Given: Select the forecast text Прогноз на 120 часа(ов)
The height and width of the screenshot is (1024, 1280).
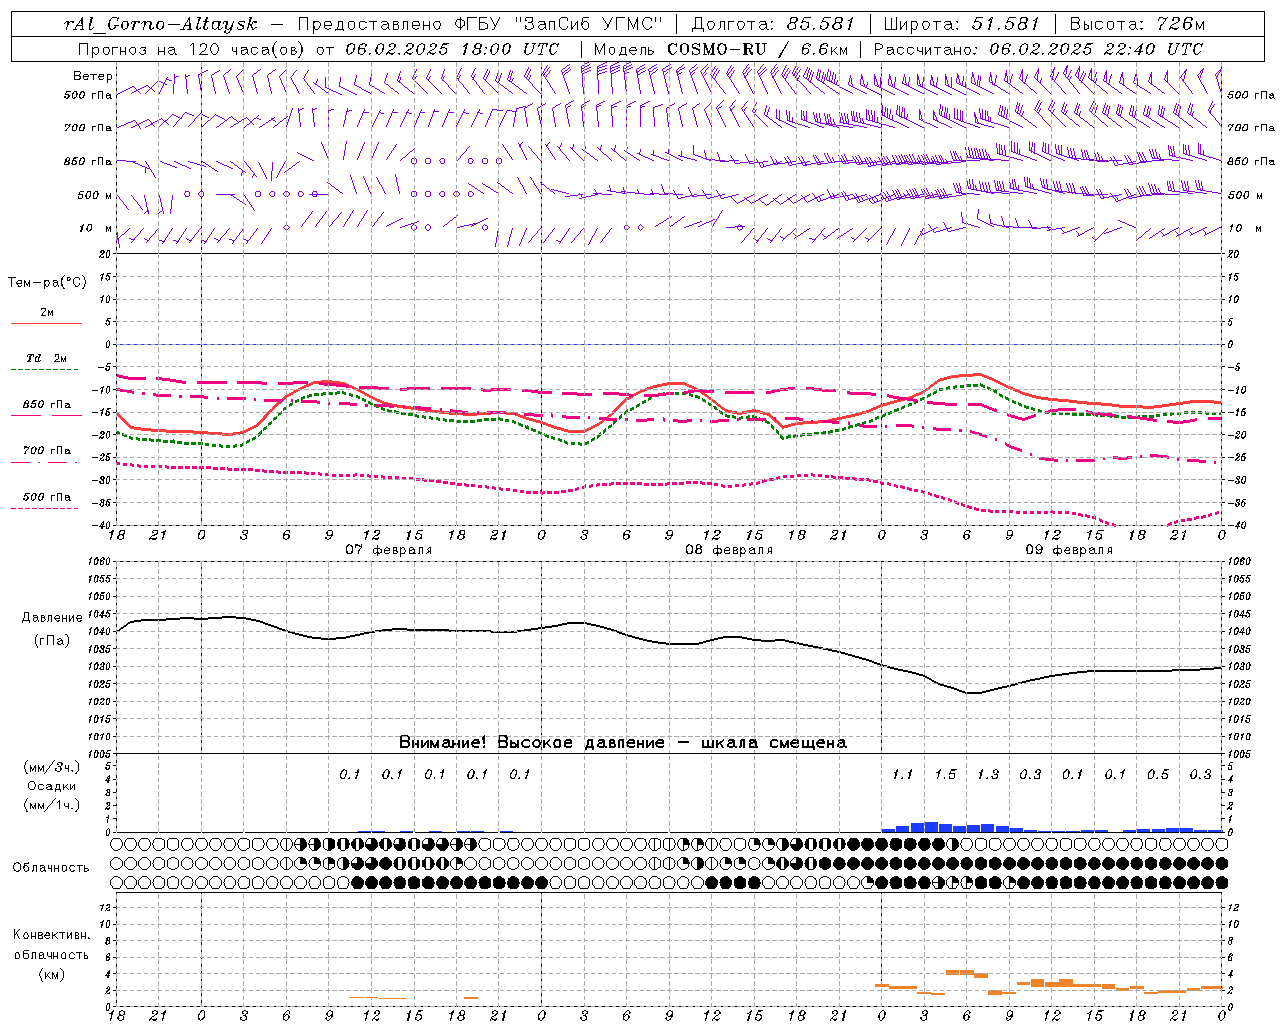Looking at the screenshot, I should click(191, 49).
